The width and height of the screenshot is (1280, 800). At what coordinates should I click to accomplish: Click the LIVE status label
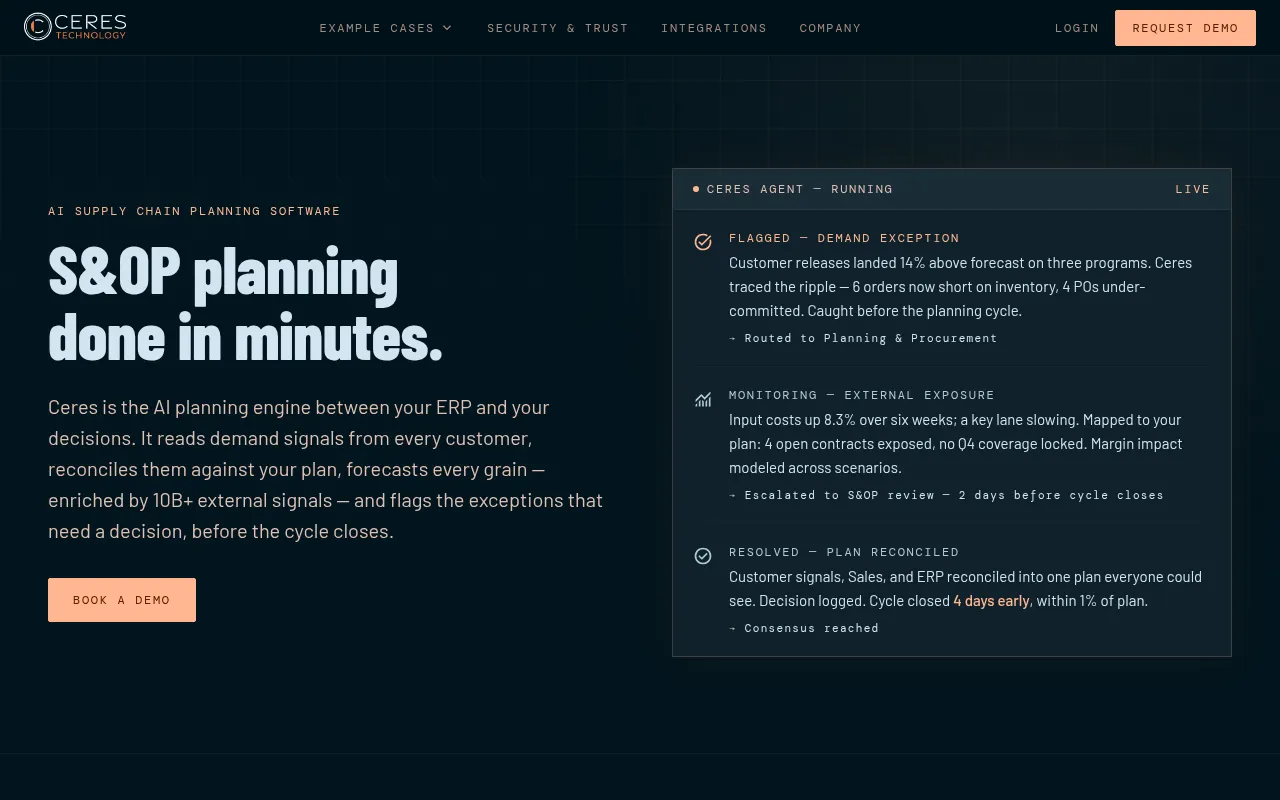[x=1193, y=189]
